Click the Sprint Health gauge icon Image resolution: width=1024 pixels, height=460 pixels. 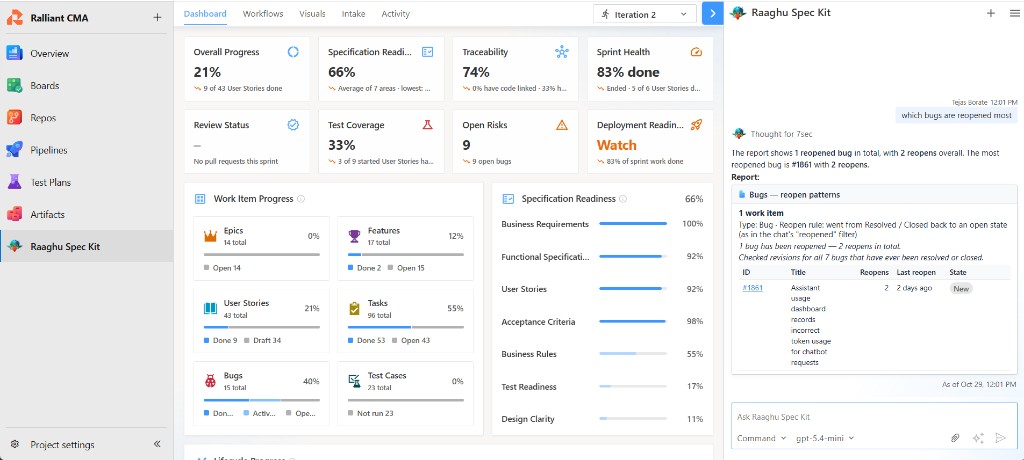point(696,52)
